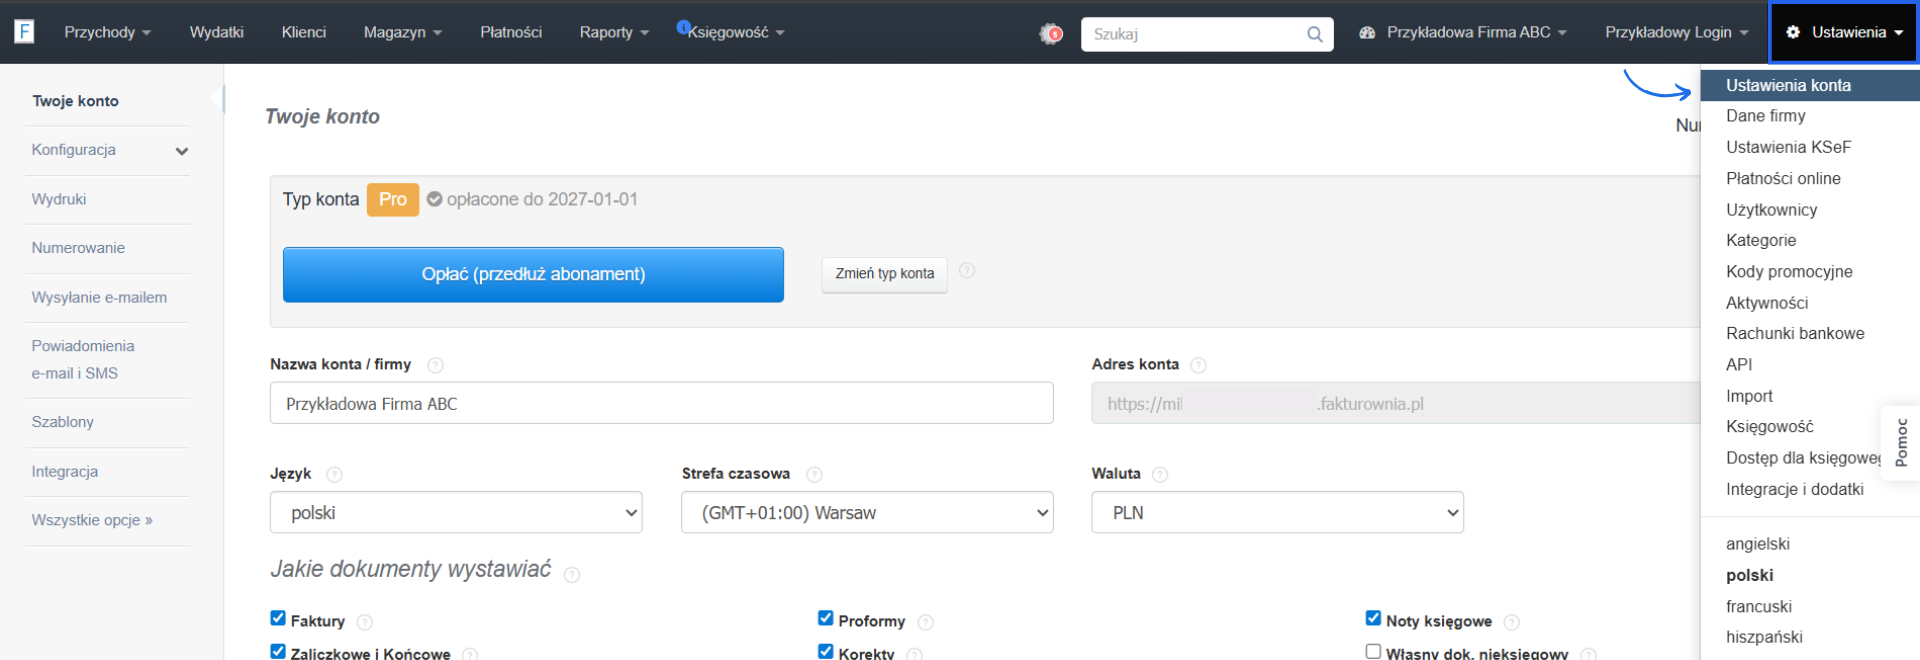1920x660 pixels.
Task: Click help icon beside Waluta label
Action: pos(1160,474)
